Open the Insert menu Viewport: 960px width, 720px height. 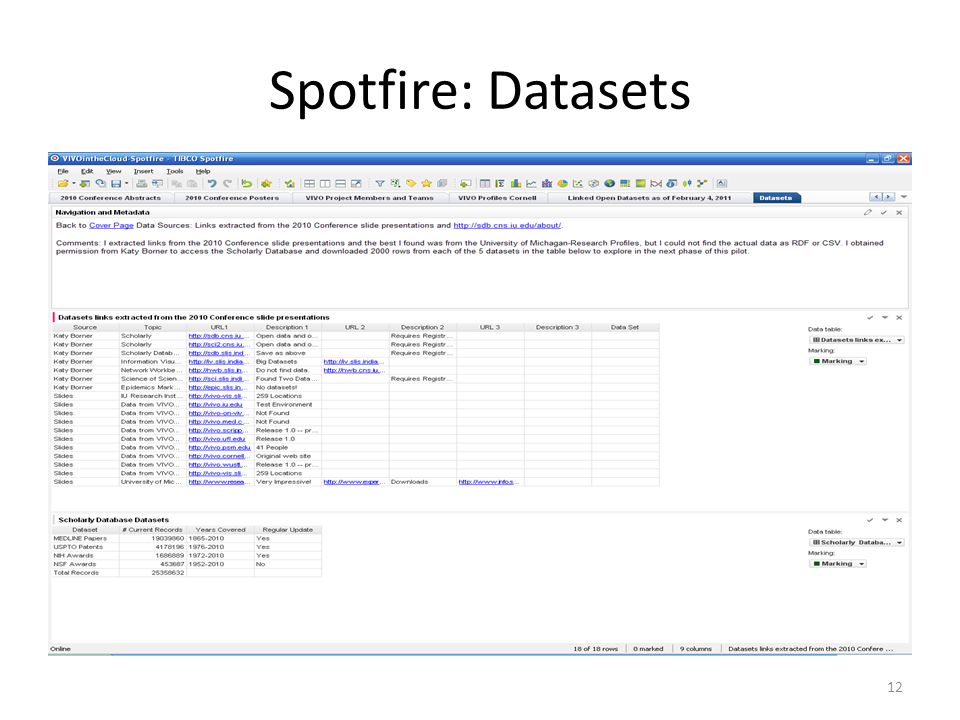click(143, 171)
